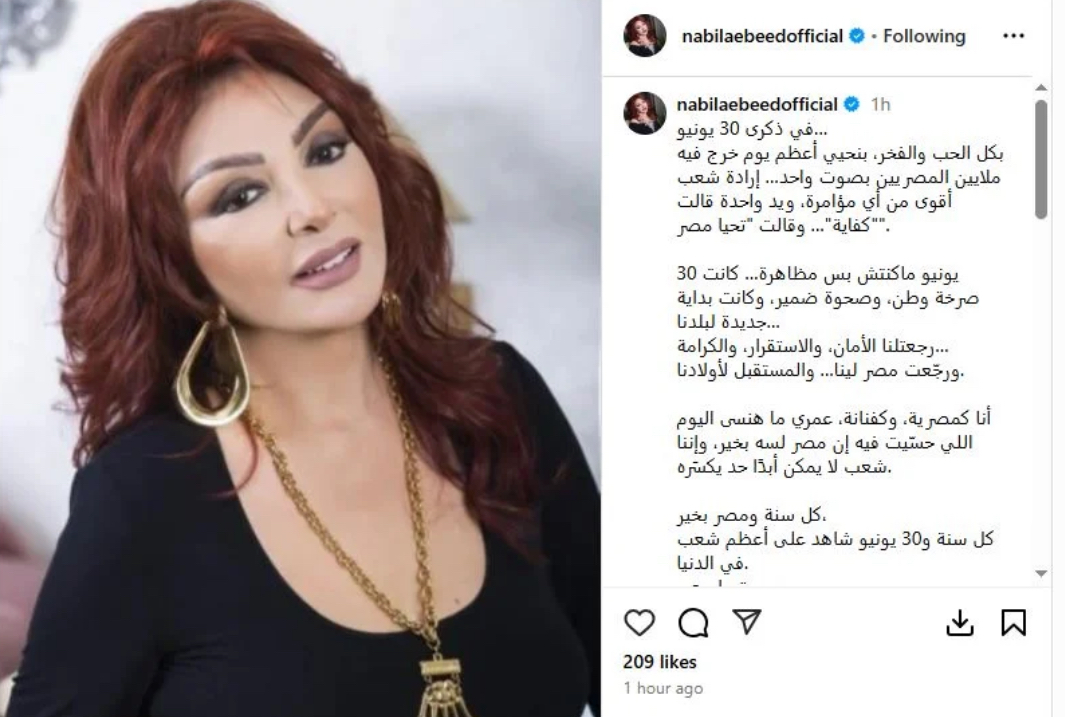1065x717 pixels.
Task: Toggle the Following status
Action: click(924, 36)
